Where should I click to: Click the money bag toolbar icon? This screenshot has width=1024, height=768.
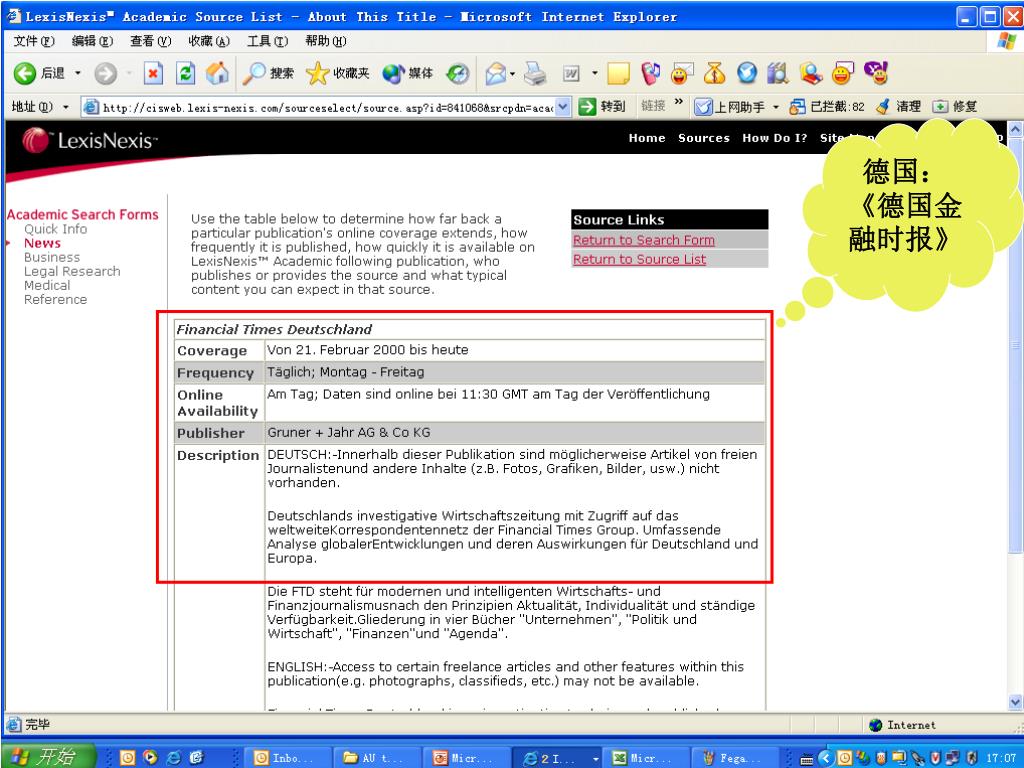[714, 73]
